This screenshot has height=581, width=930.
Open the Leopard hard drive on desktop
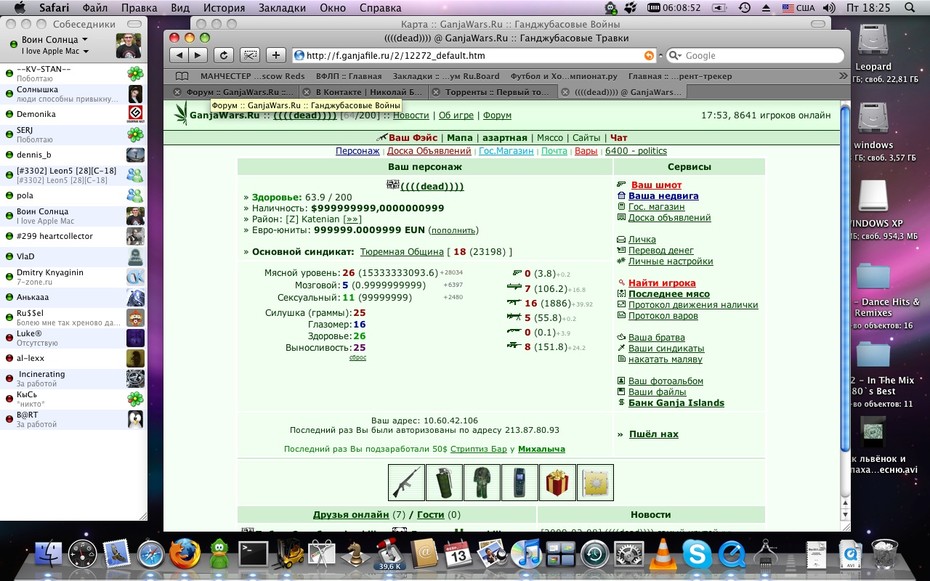click(x=873, y=41)
